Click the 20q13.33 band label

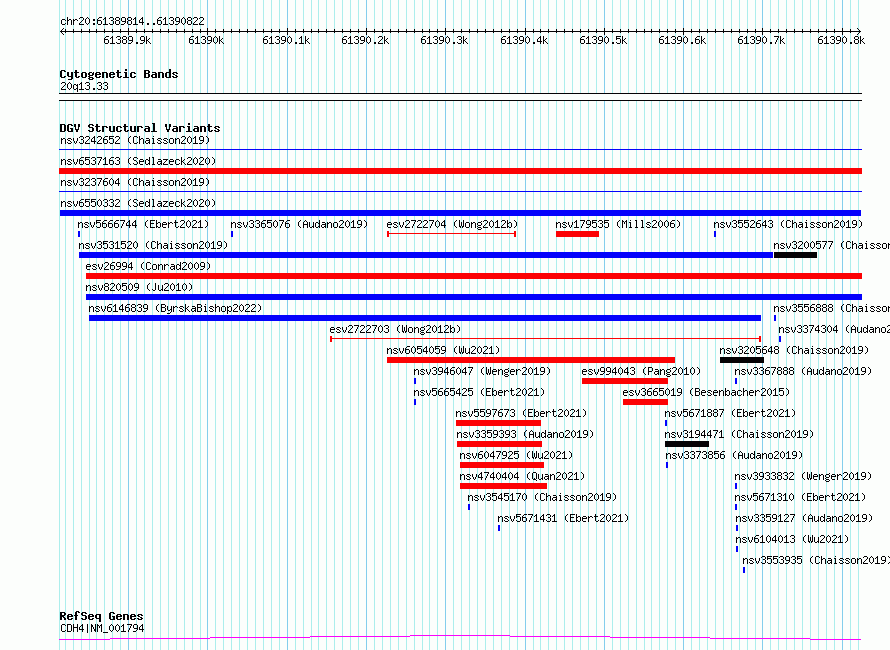[x=84, y=86]
